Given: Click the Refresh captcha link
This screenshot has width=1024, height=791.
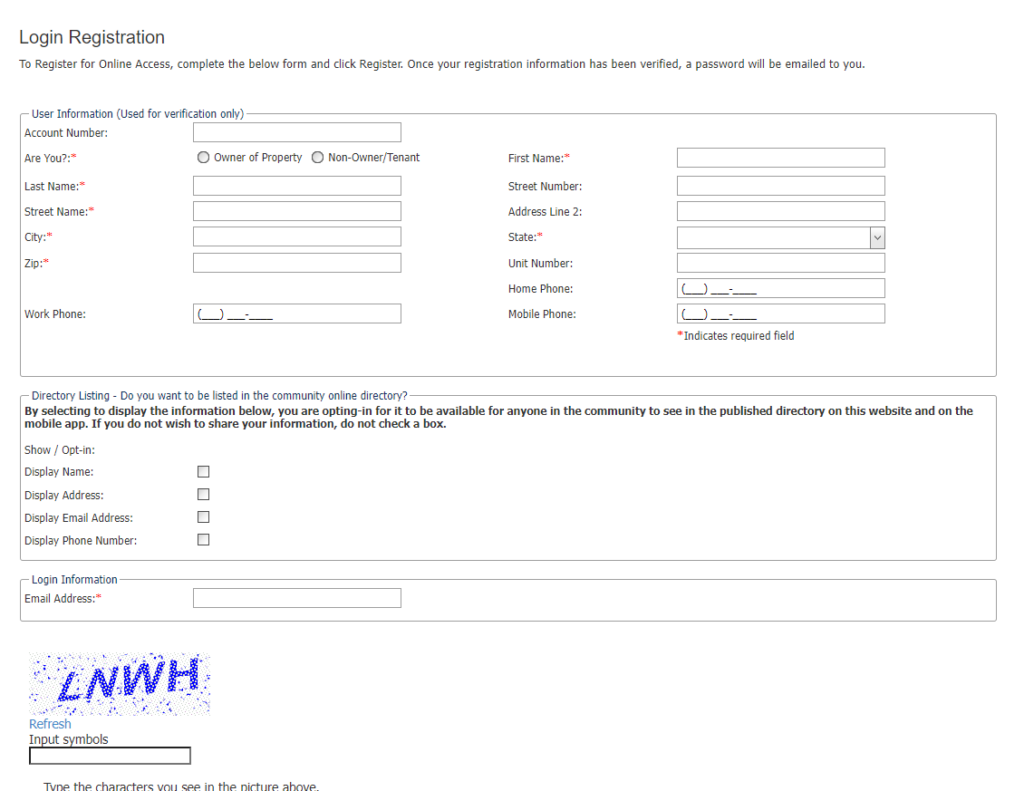Looking at the screenshot, I should pyautogui.click(x=50, y=724).
